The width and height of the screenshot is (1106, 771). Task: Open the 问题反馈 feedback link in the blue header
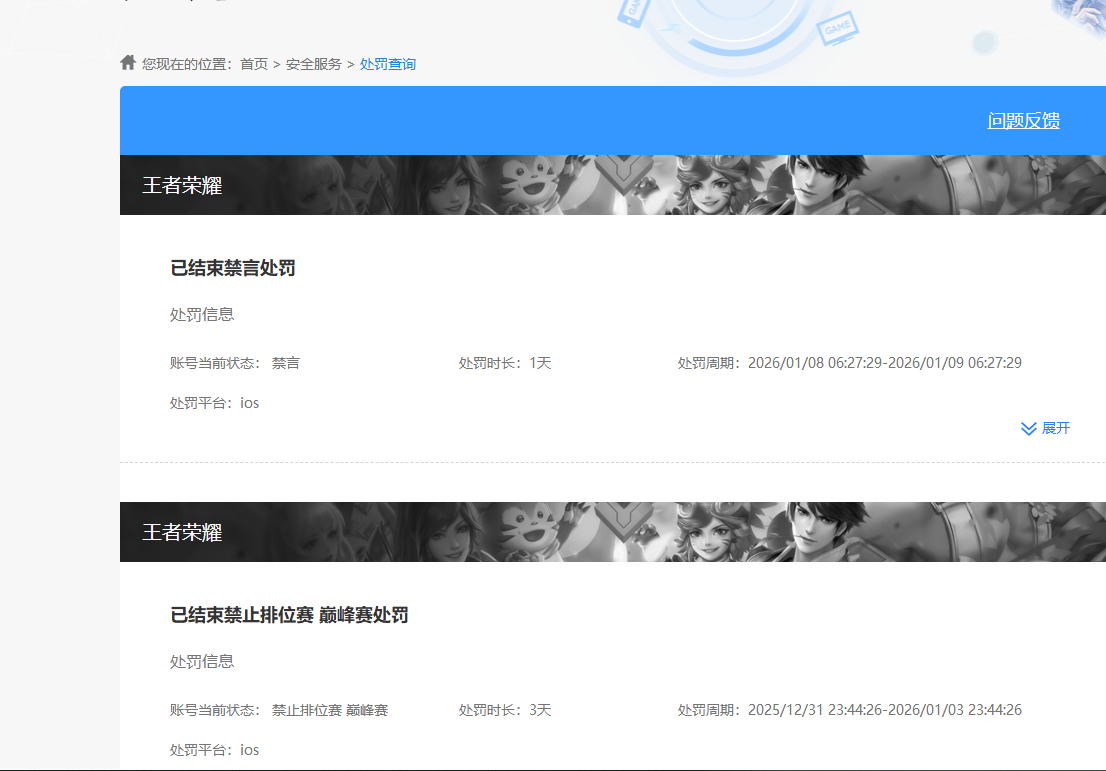coord(1023,120)
